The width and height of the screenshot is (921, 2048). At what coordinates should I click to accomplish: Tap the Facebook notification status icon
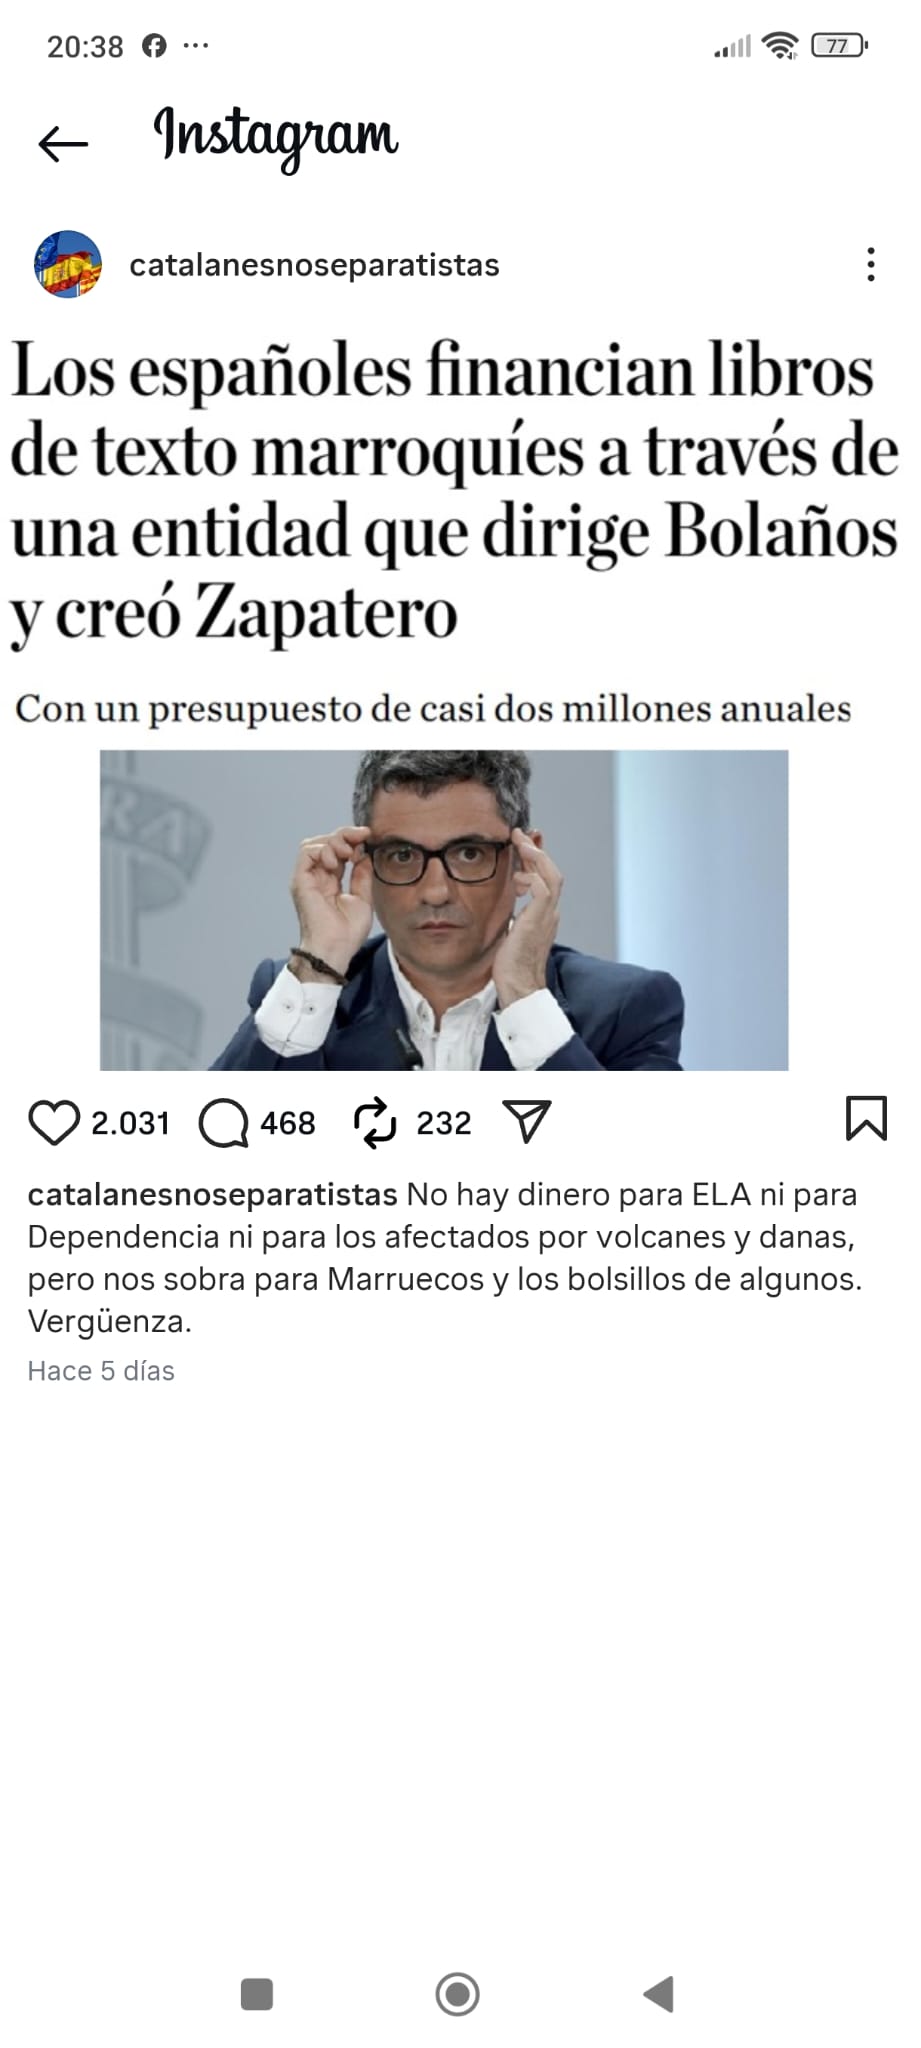point(154,45)
